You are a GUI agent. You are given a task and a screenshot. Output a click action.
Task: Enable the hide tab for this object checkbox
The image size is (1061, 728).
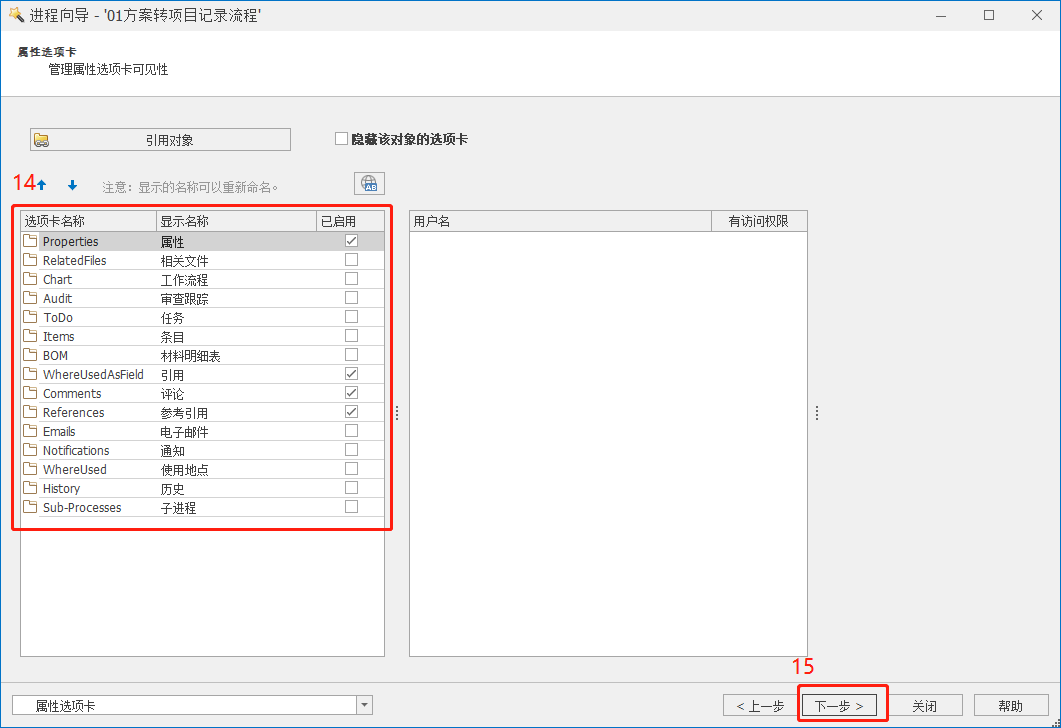pos(341,139)
